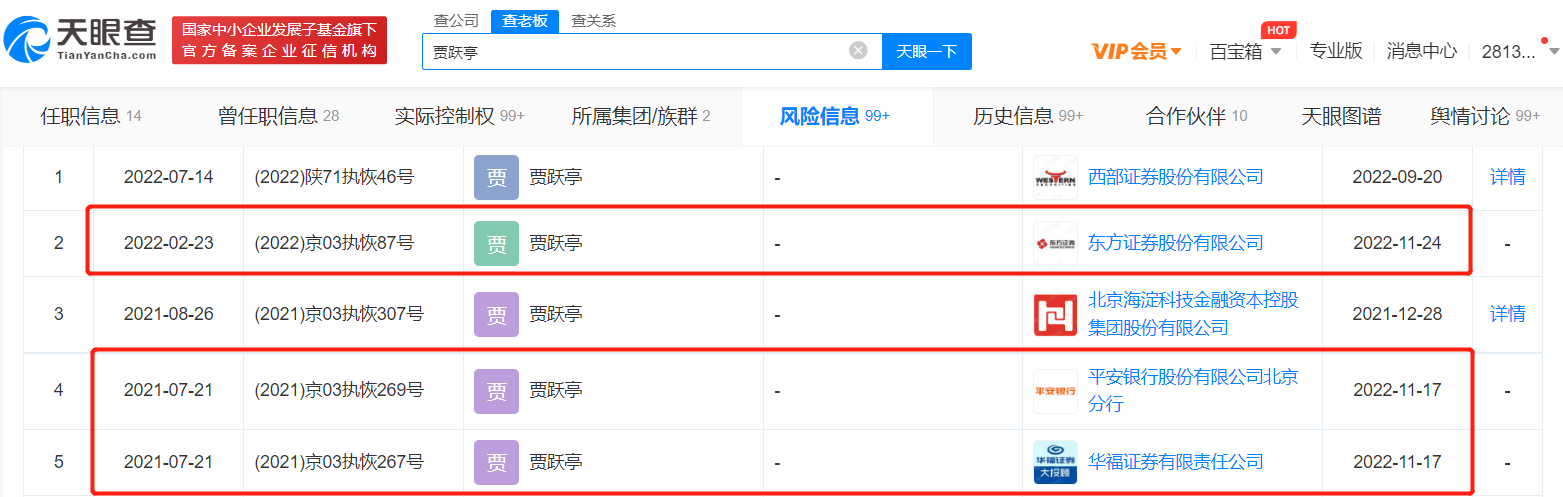Open 北京海淀科技金融资本控股集团 link
The width and height of the screenshot is (1563, 497).
point(1193,314)
